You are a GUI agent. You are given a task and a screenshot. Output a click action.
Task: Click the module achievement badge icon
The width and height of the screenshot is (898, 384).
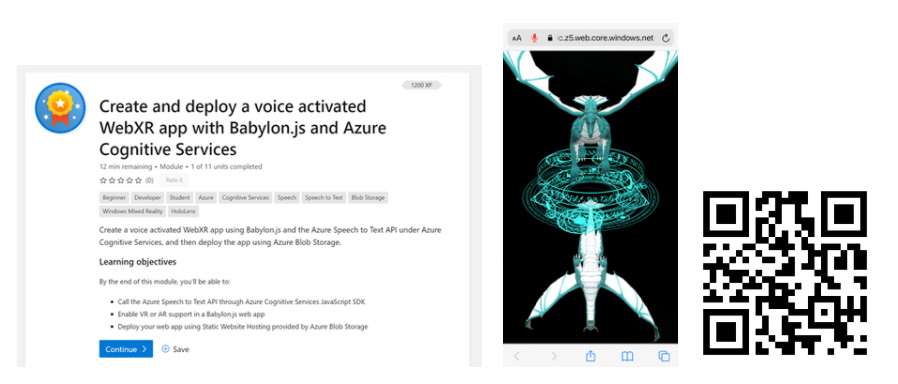[60, 108]
